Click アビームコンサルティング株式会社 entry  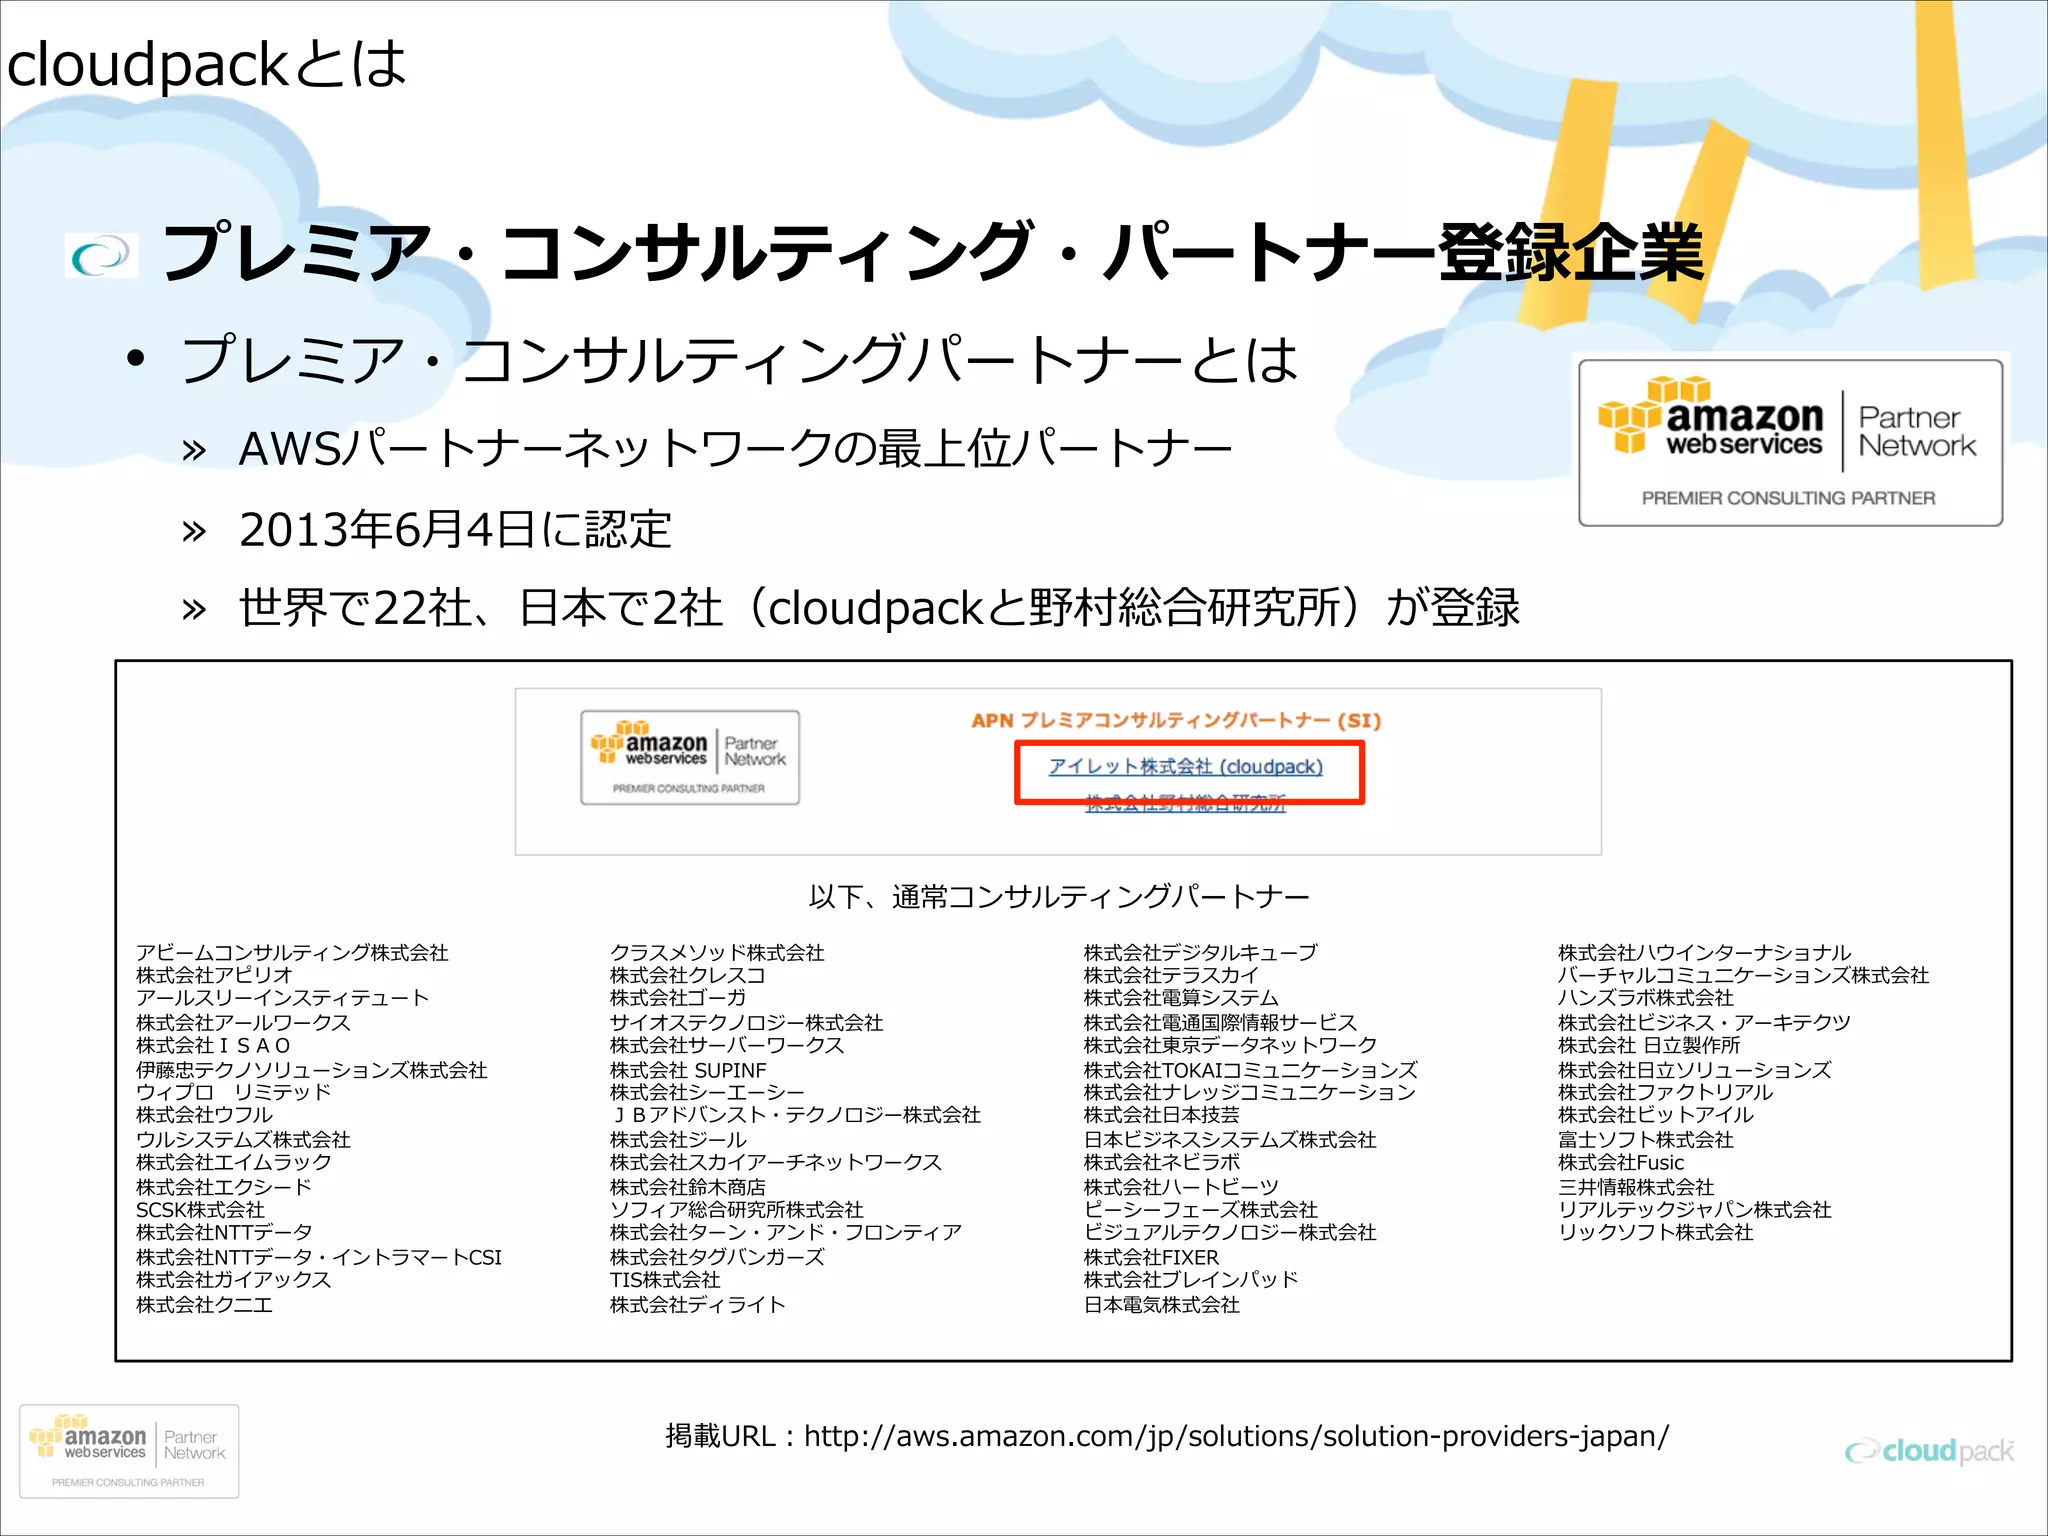292,952
